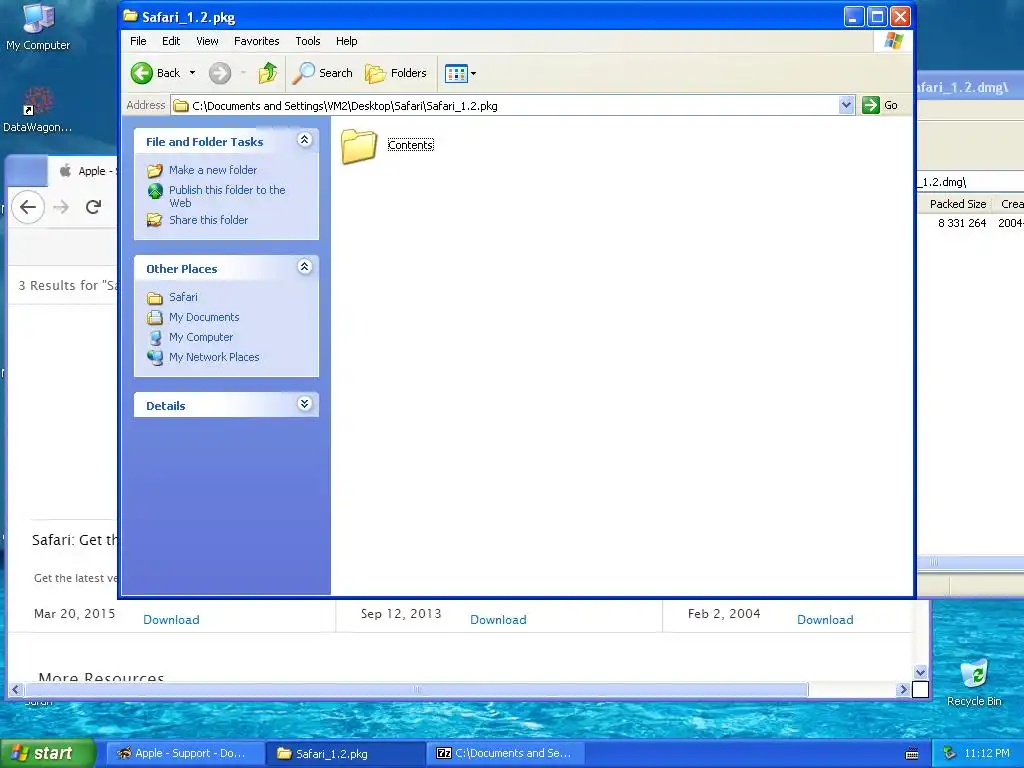Click the browser horizontal scrollbar thumb
The height and width of the screenshot is (768, 1024).
417,690
